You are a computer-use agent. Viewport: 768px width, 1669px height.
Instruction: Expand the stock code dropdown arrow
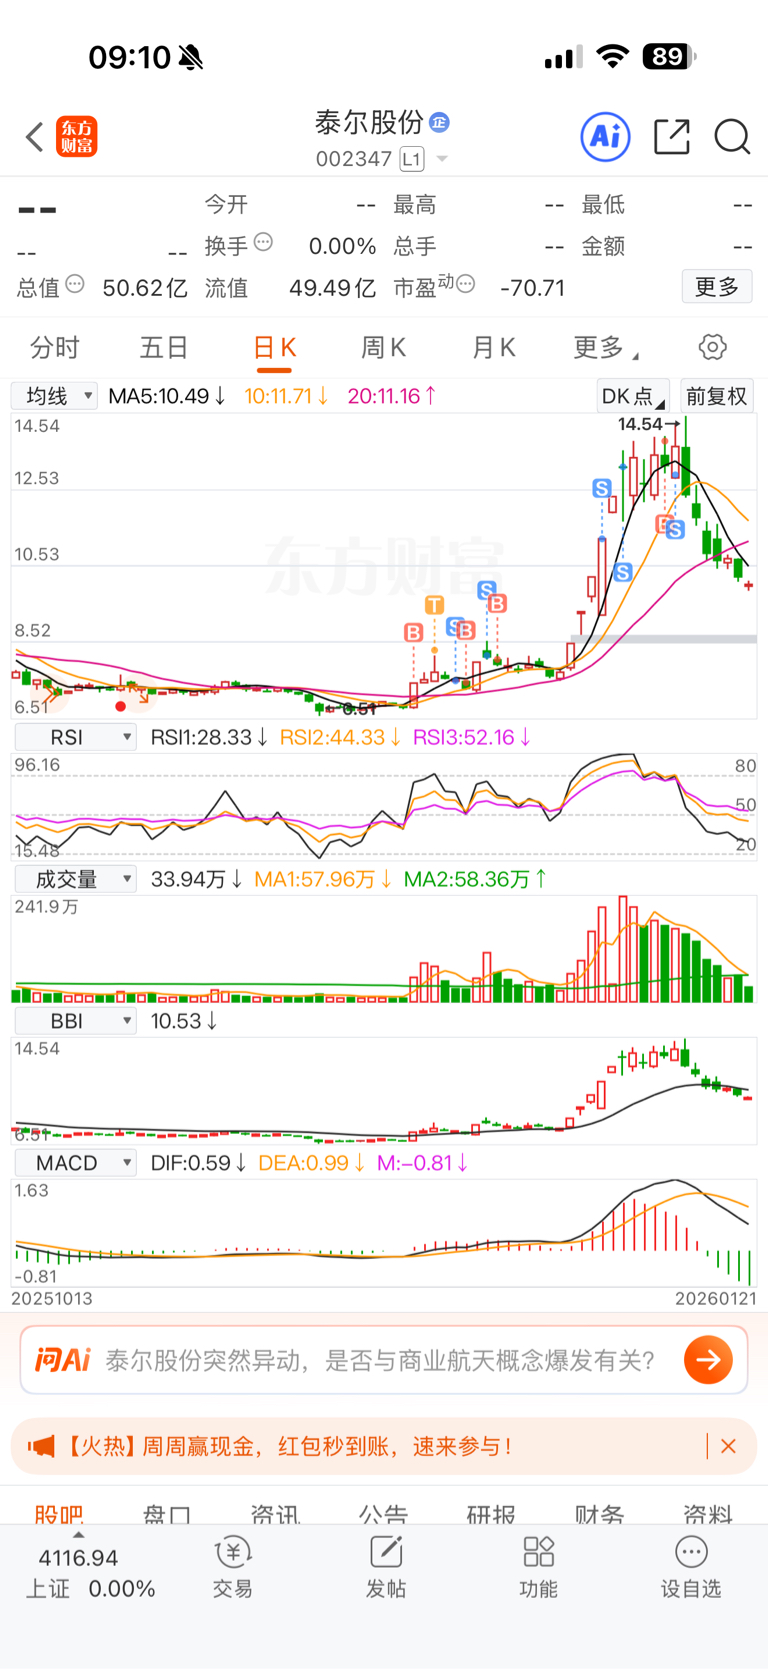pyautogui.click(x=442, y=159)
